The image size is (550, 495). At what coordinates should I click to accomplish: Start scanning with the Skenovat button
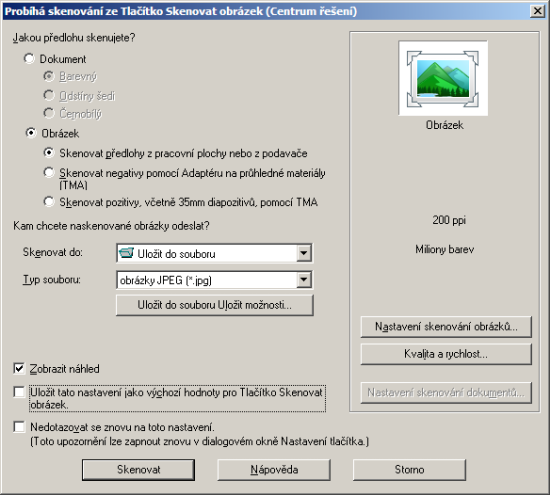(x=139, y=470)
